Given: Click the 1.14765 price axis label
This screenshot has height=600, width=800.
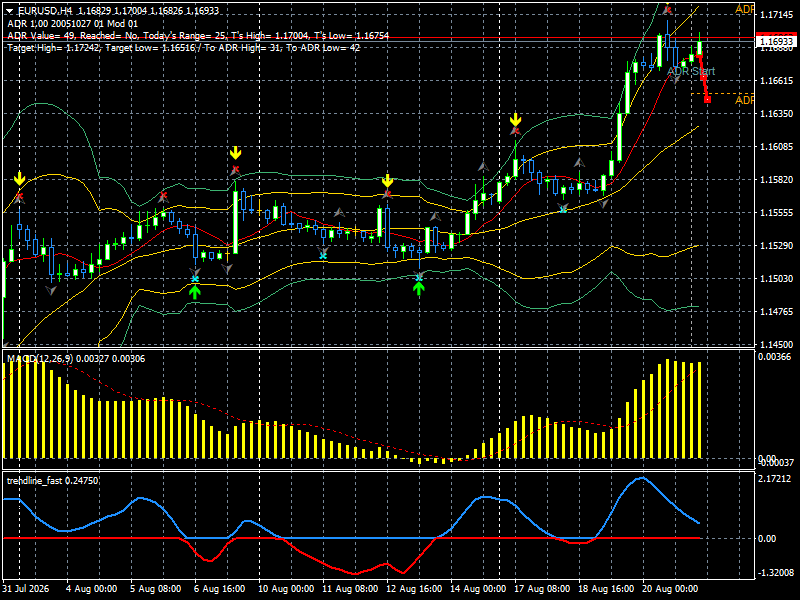Looking at the screenshot, I should (x=777, y=312).
